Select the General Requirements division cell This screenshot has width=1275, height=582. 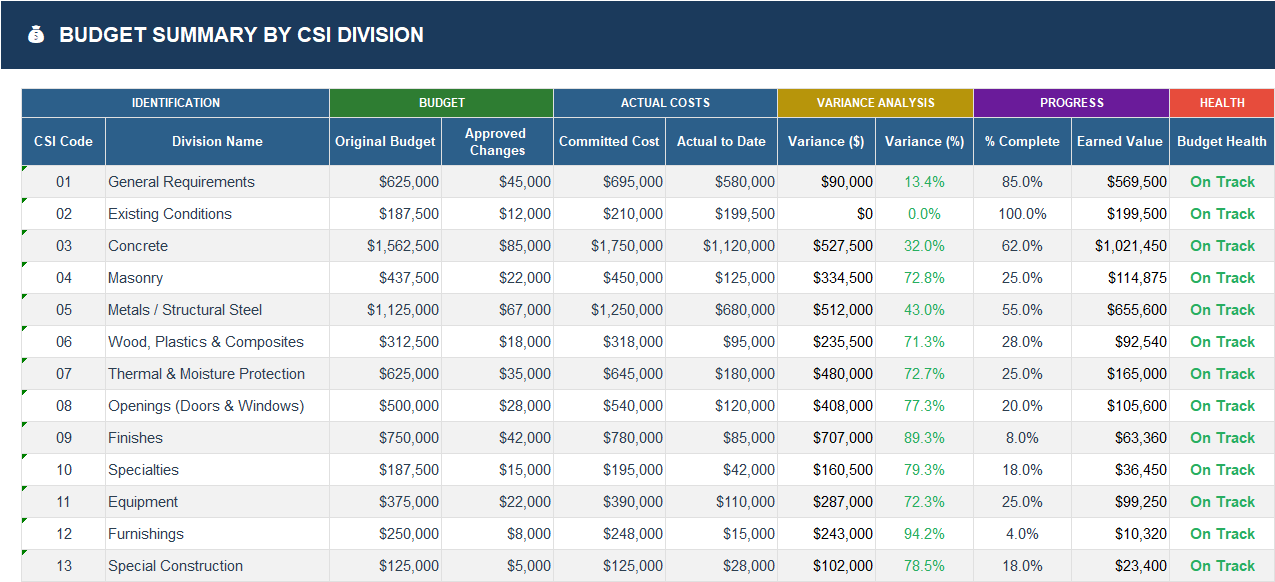(217, 182)
